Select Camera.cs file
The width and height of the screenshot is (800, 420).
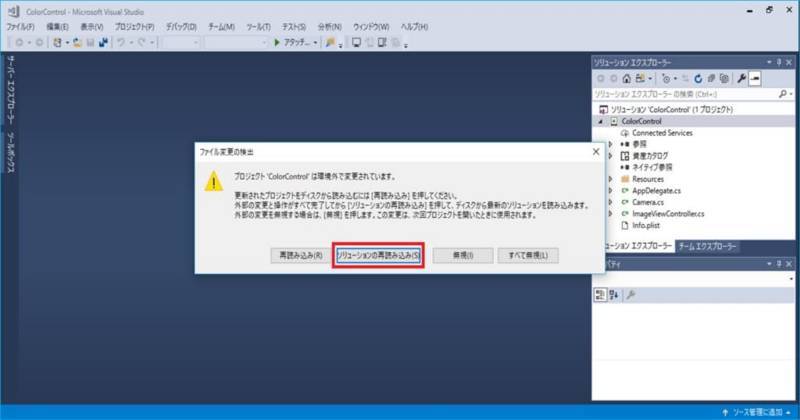click(647, 203)
